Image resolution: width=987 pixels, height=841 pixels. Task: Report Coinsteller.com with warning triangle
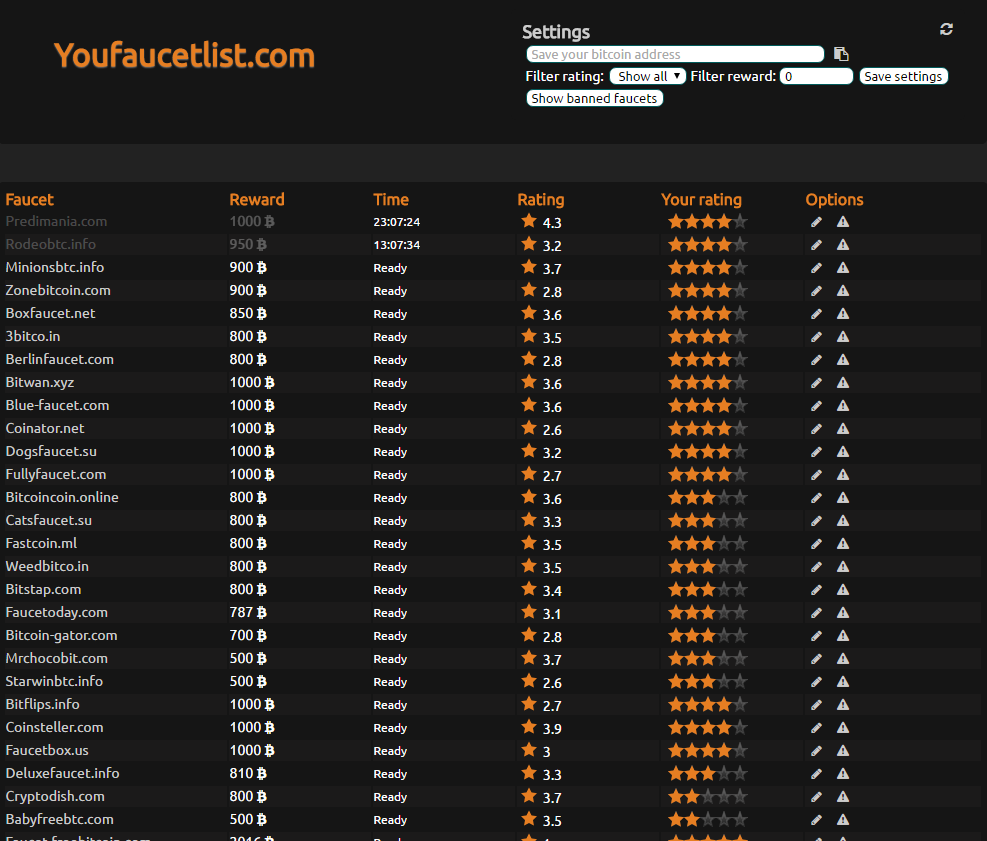pos(843,727)
